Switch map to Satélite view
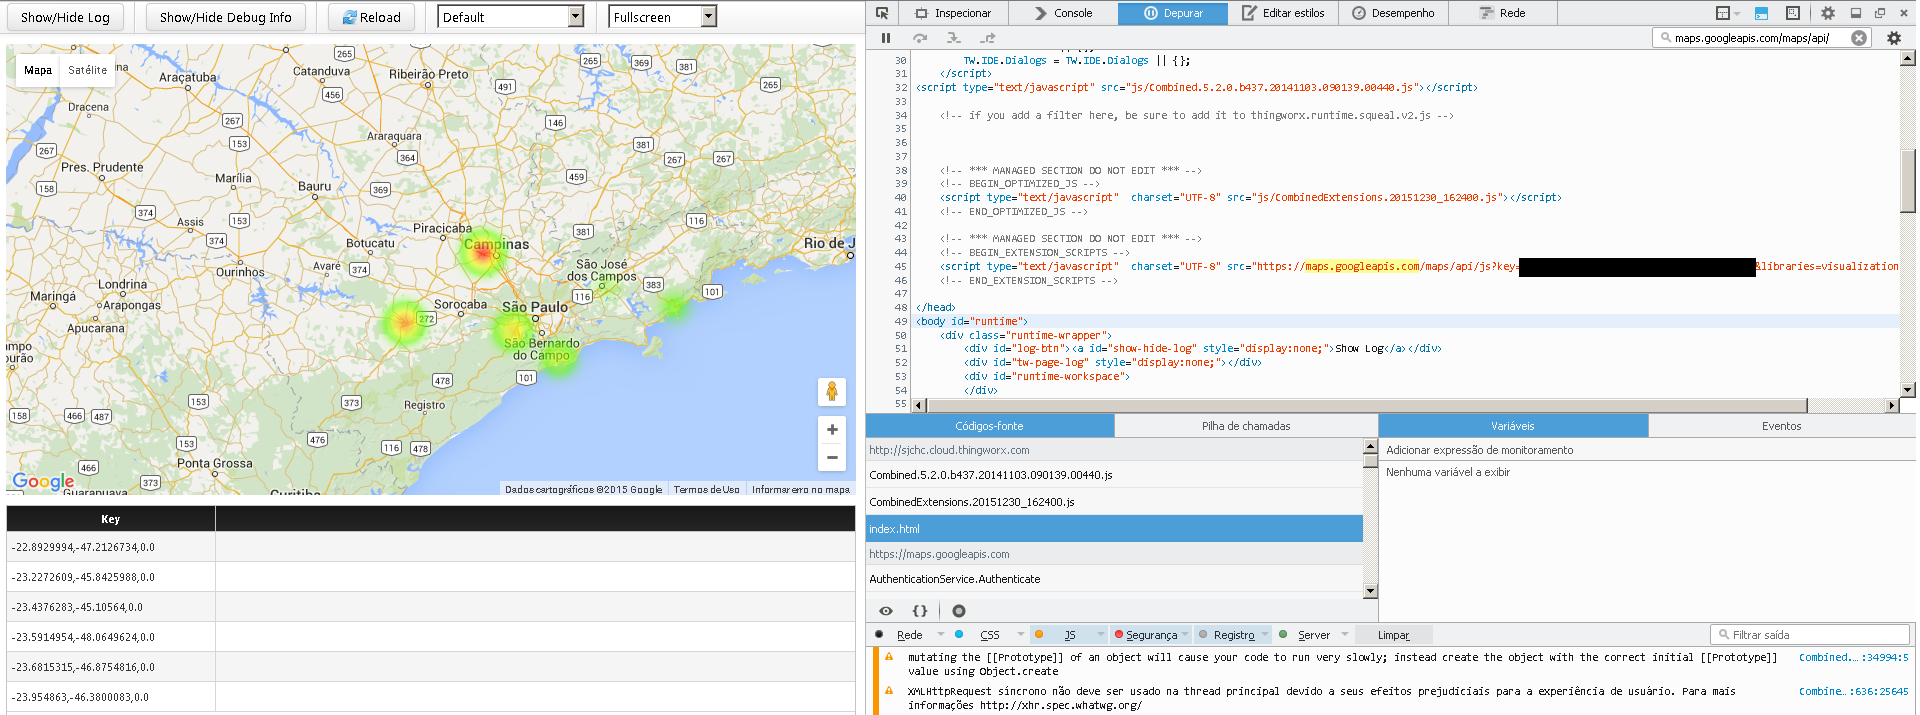This screenshot has height=715, width=1920. pos(87,70)
